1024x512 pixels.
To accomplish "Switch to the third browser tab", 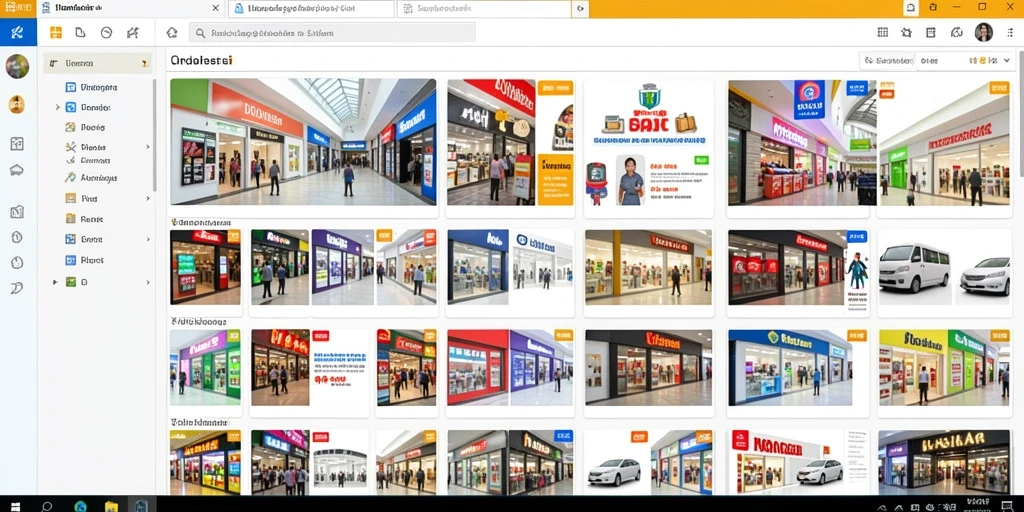I will [x=484, y=8].
